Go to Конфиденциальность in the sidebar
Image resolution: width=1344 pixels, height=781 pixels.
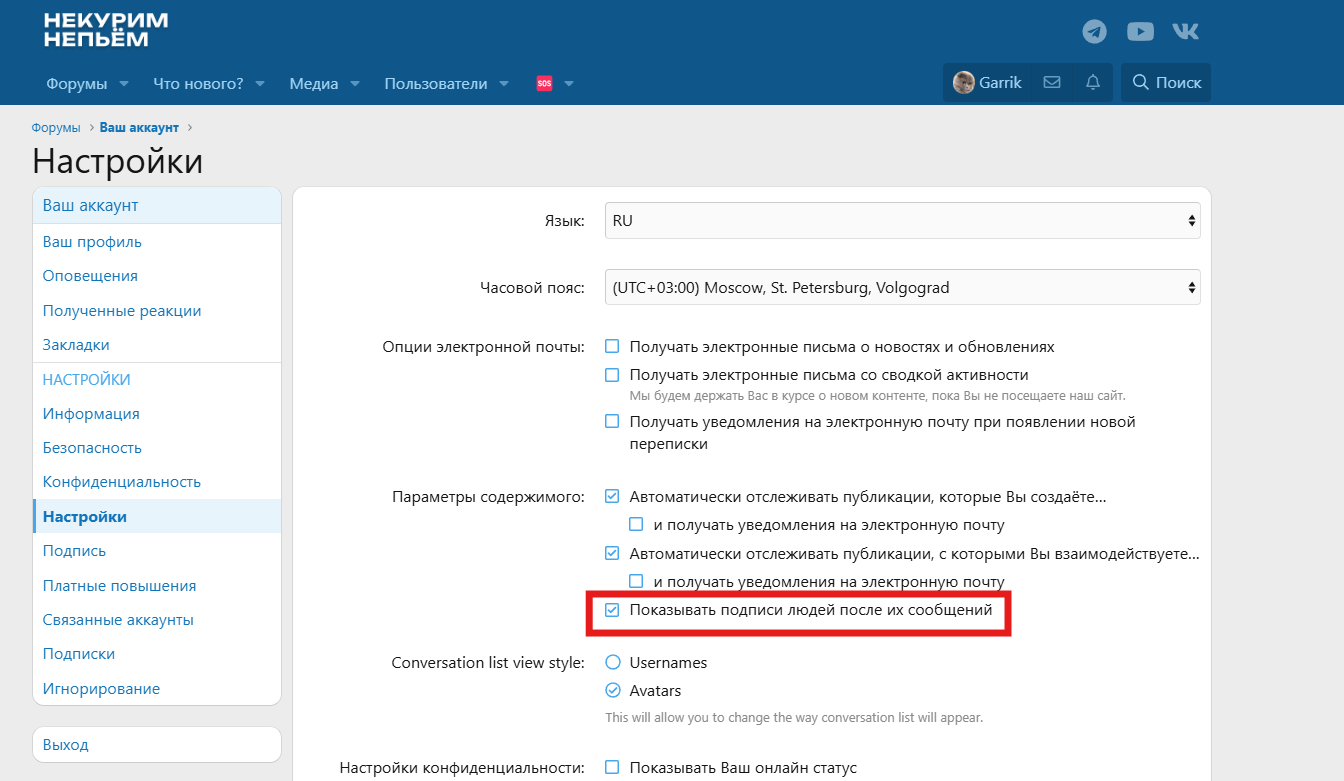122,482
